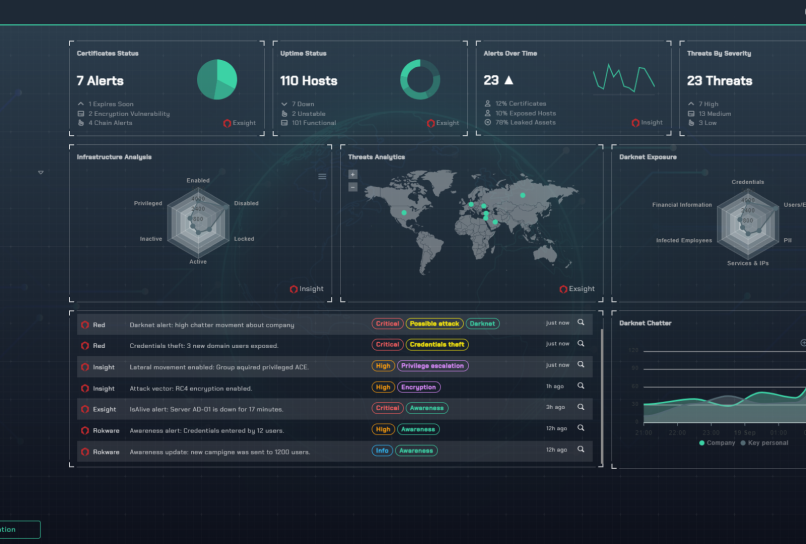
Task: Click magnifier for IsAlive Server AD-01 alert
Action: 581,408
